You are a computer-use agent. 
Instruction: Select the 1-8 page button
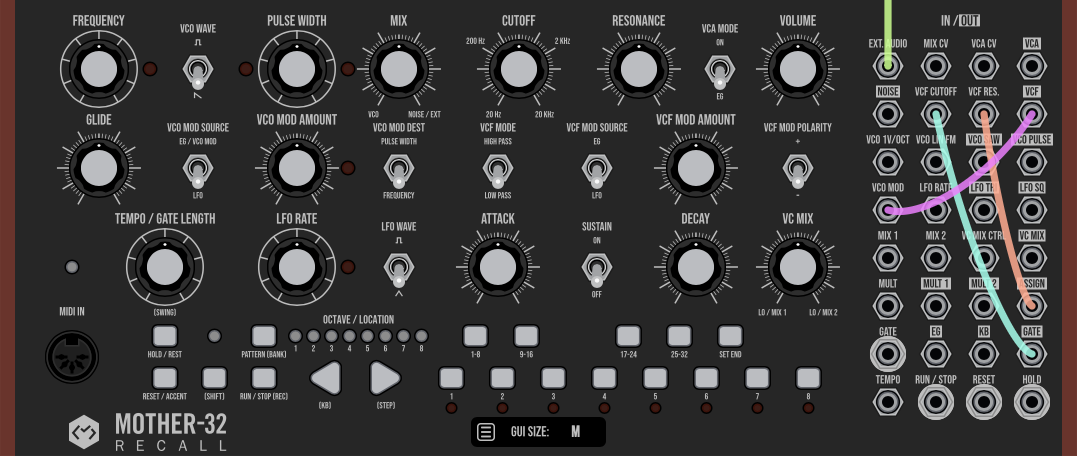(475, 336)
